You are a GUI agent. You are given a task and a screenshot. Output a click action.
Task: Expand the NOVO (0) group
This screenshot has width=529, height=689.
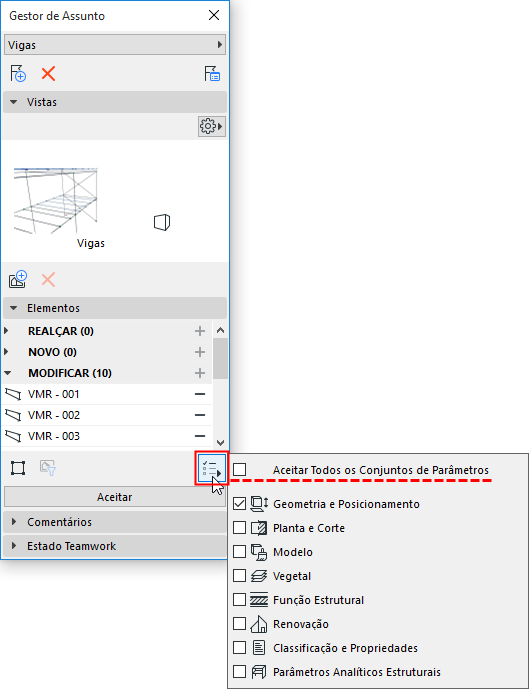(x=7, y=352)
